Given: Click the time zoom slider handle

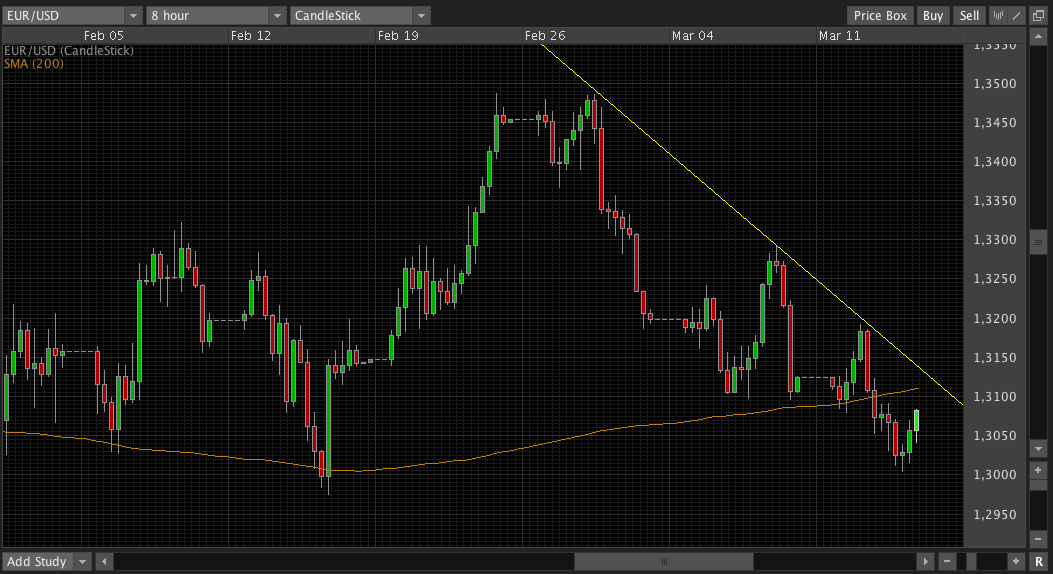Looking at the screenshot, I should pos(971,561).
